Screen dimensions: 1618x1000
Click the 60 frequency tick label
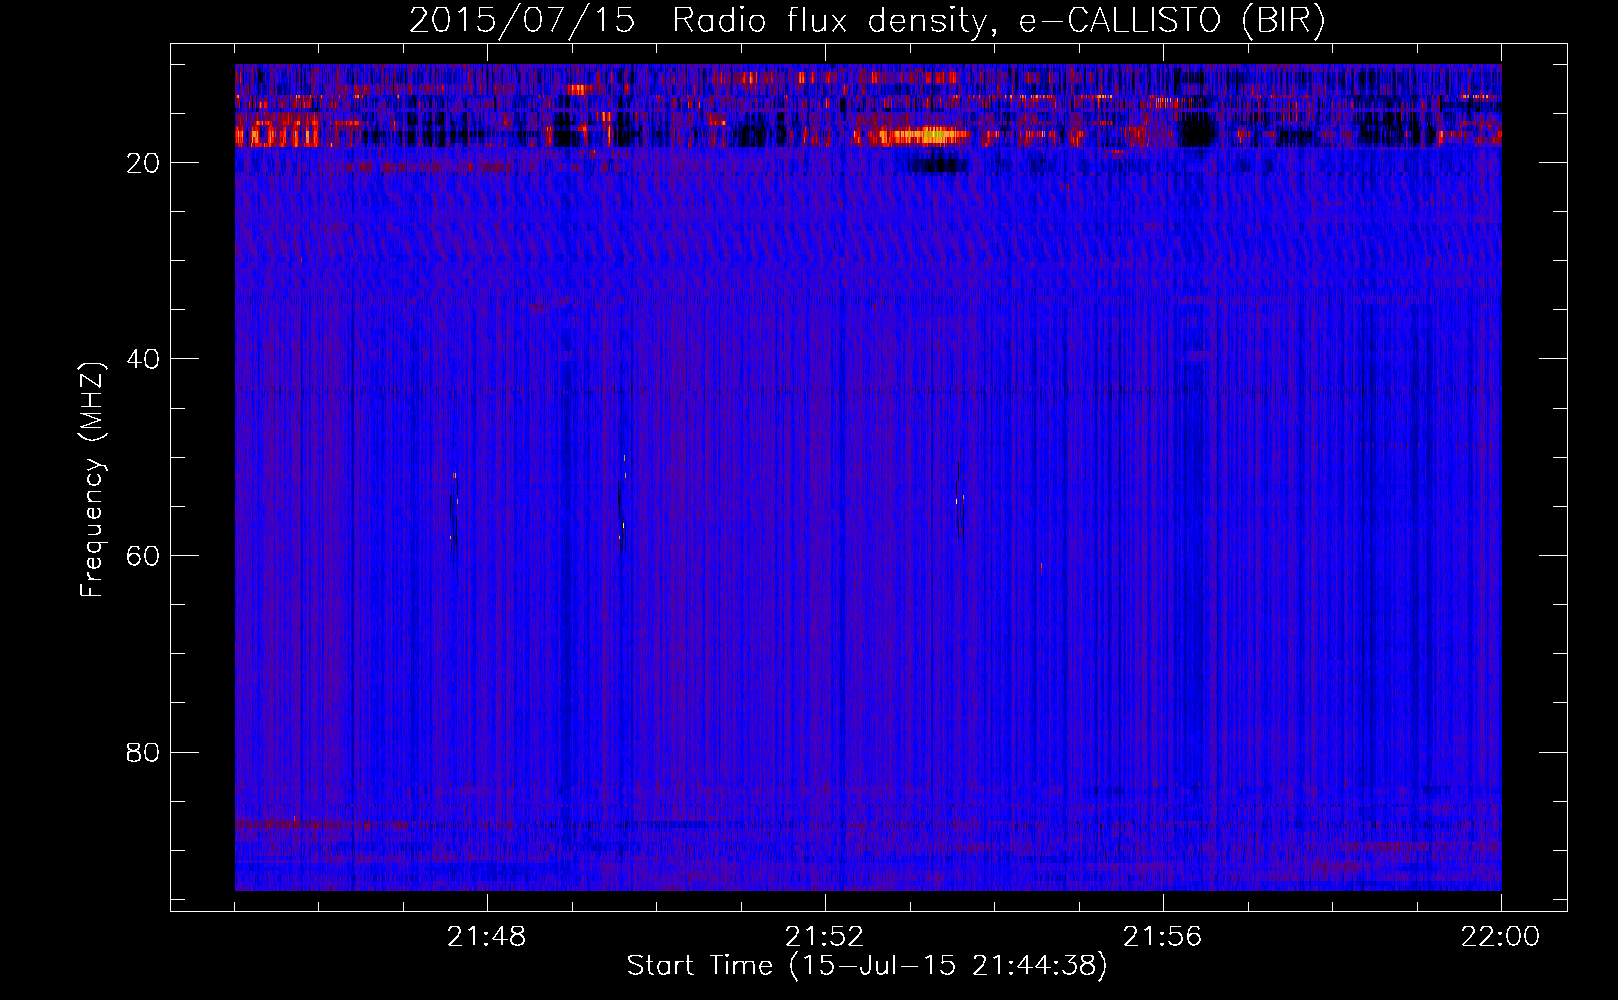143,556
